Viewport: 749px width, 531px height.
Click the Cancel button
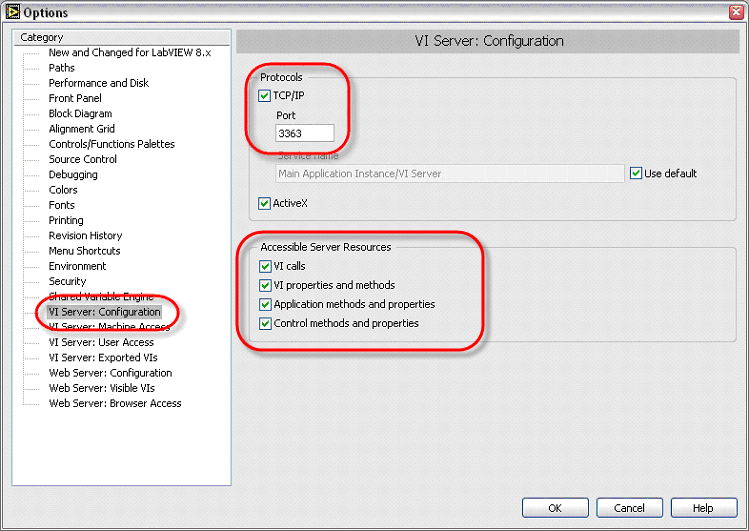pos(629,507)
